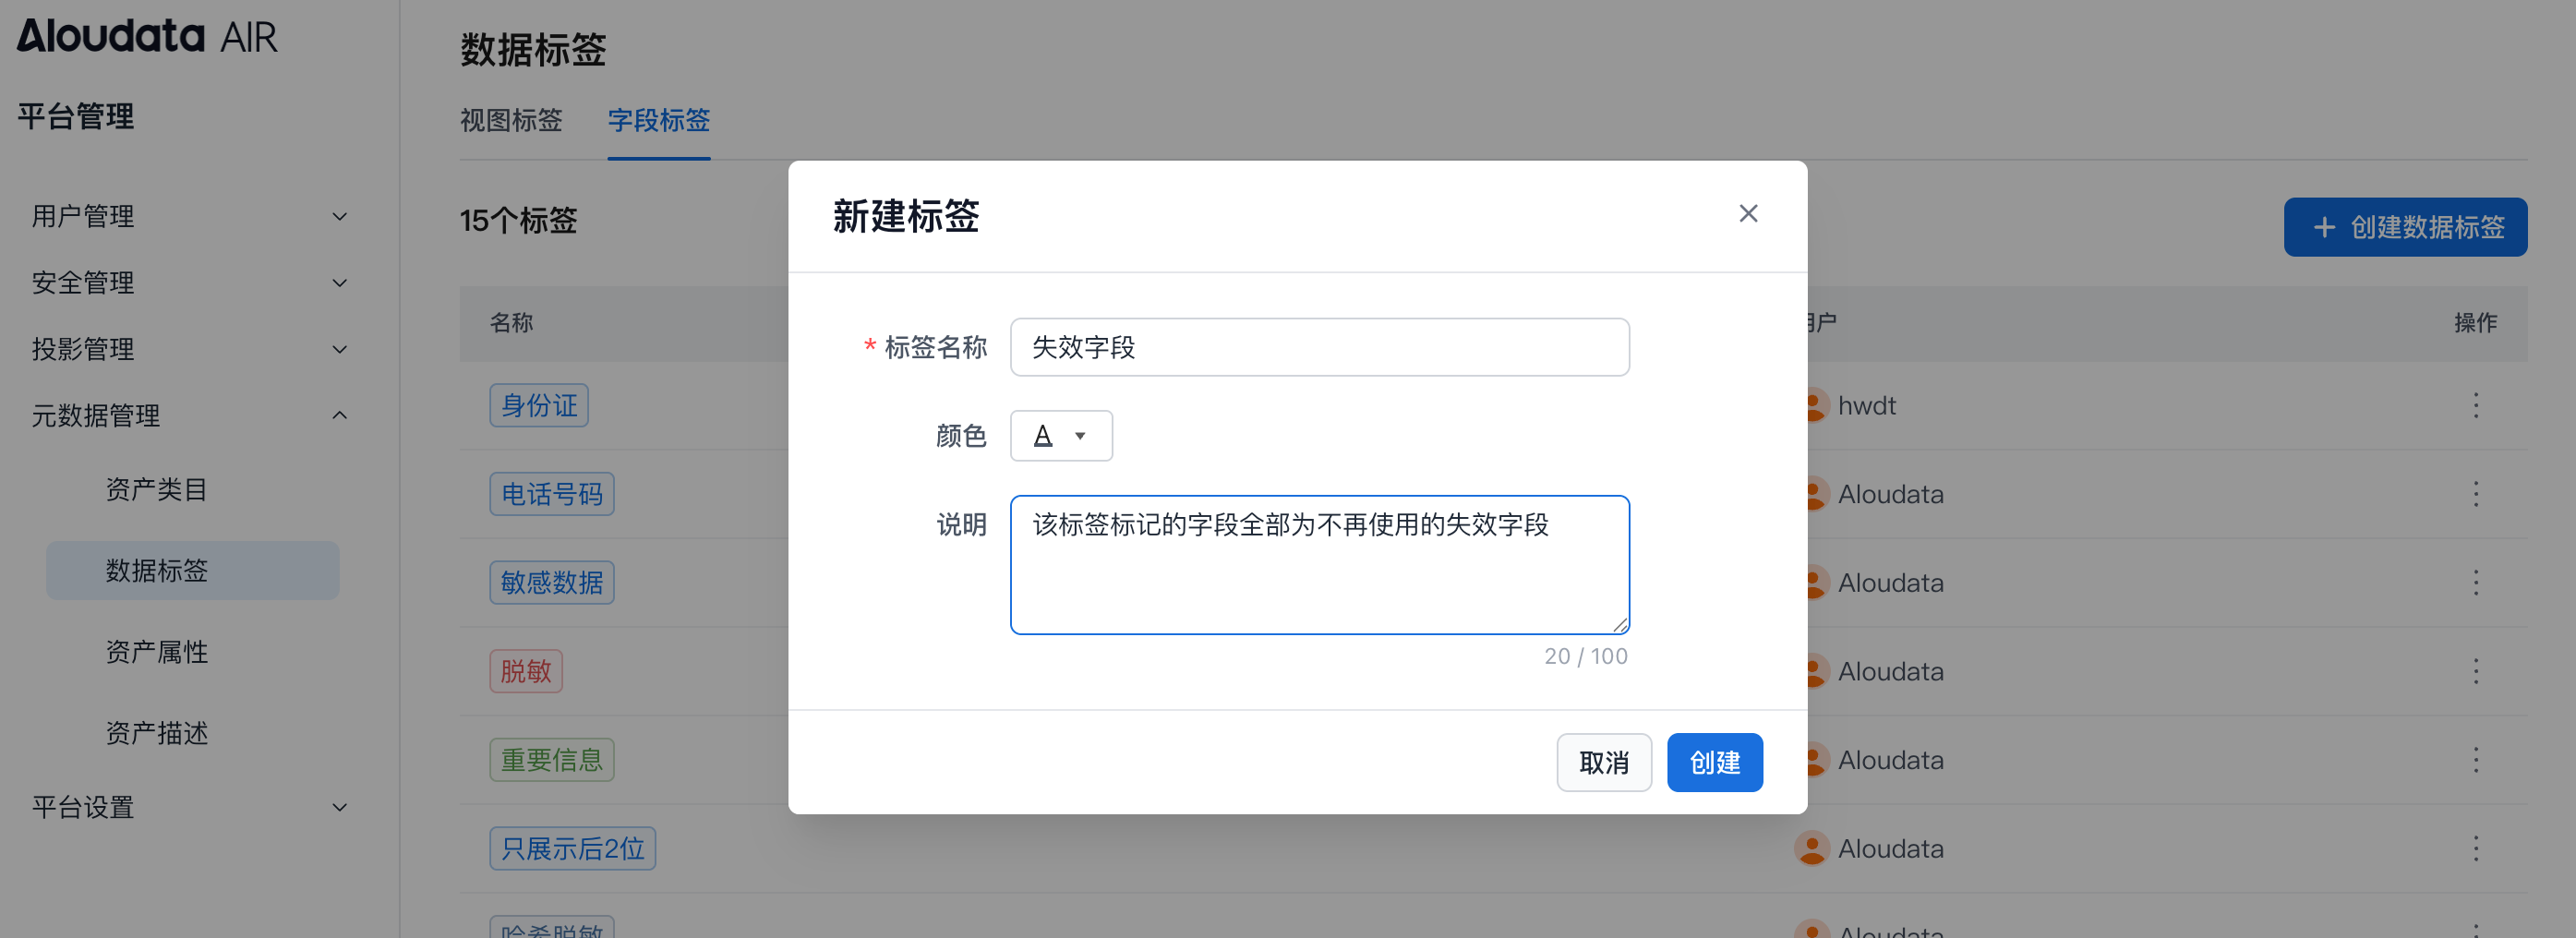Click the Aloudata AIR logo
2576x938 pixels.
147,36
